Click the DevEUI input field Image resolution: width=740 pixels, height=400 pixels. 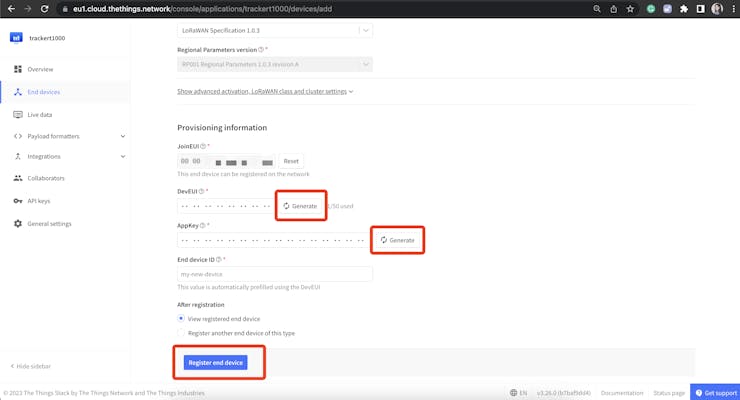227,206
